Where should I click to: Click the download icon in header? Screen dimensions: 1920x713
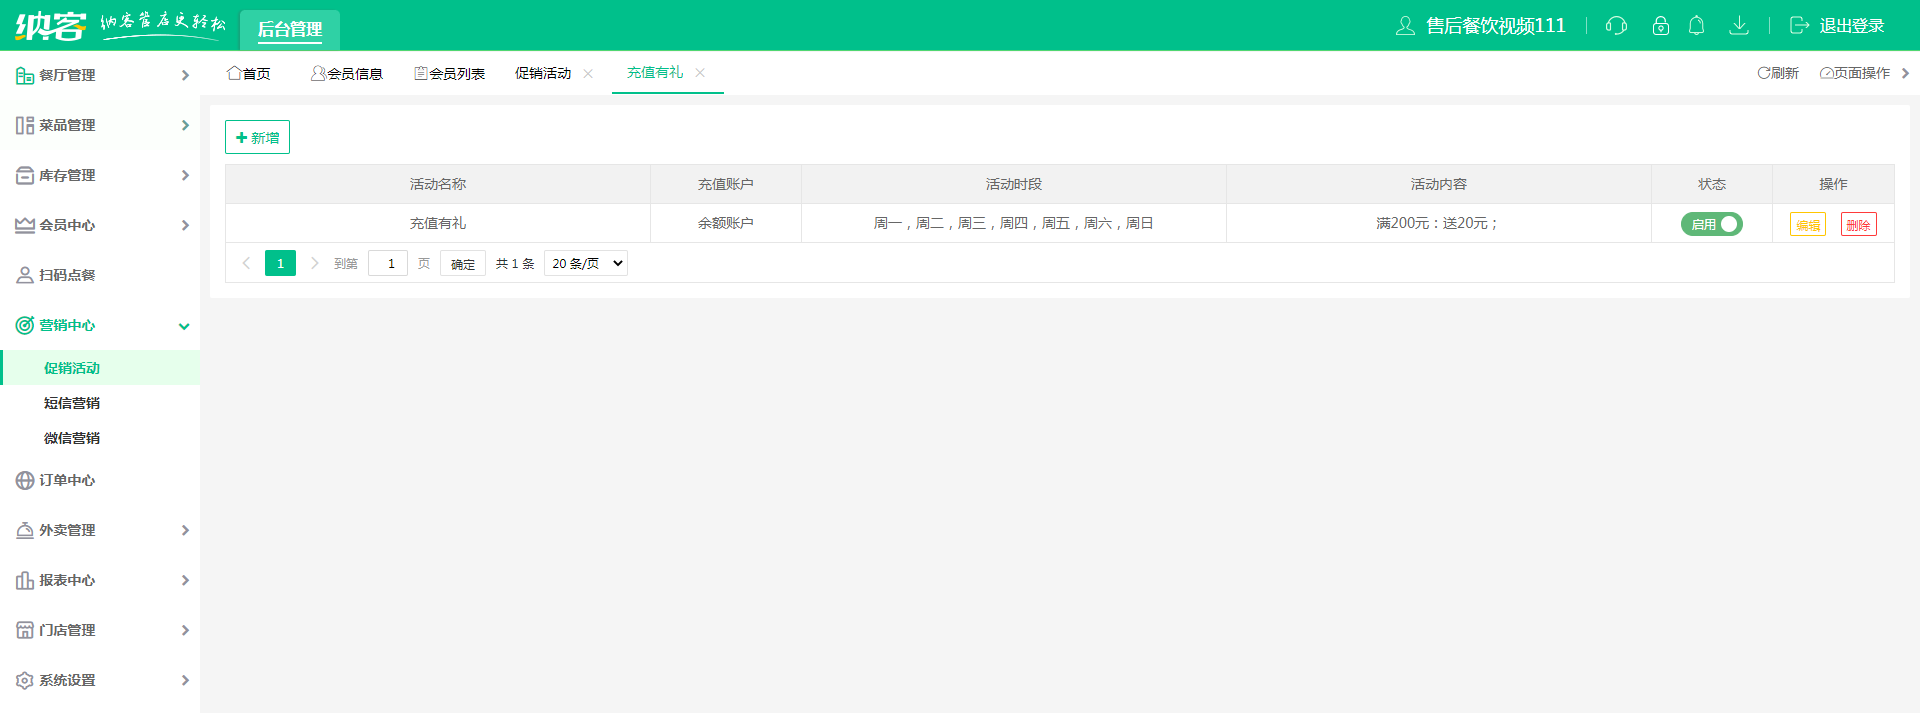point(1739,26)
